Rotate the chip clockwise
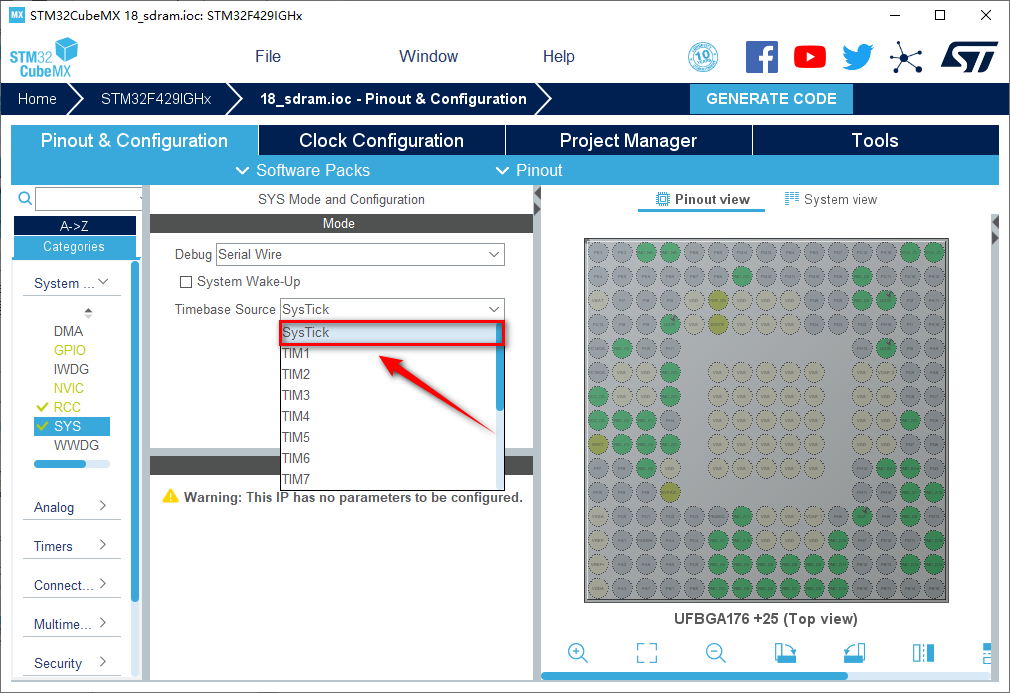The image size is (1010, 693). tap(785, 653)
